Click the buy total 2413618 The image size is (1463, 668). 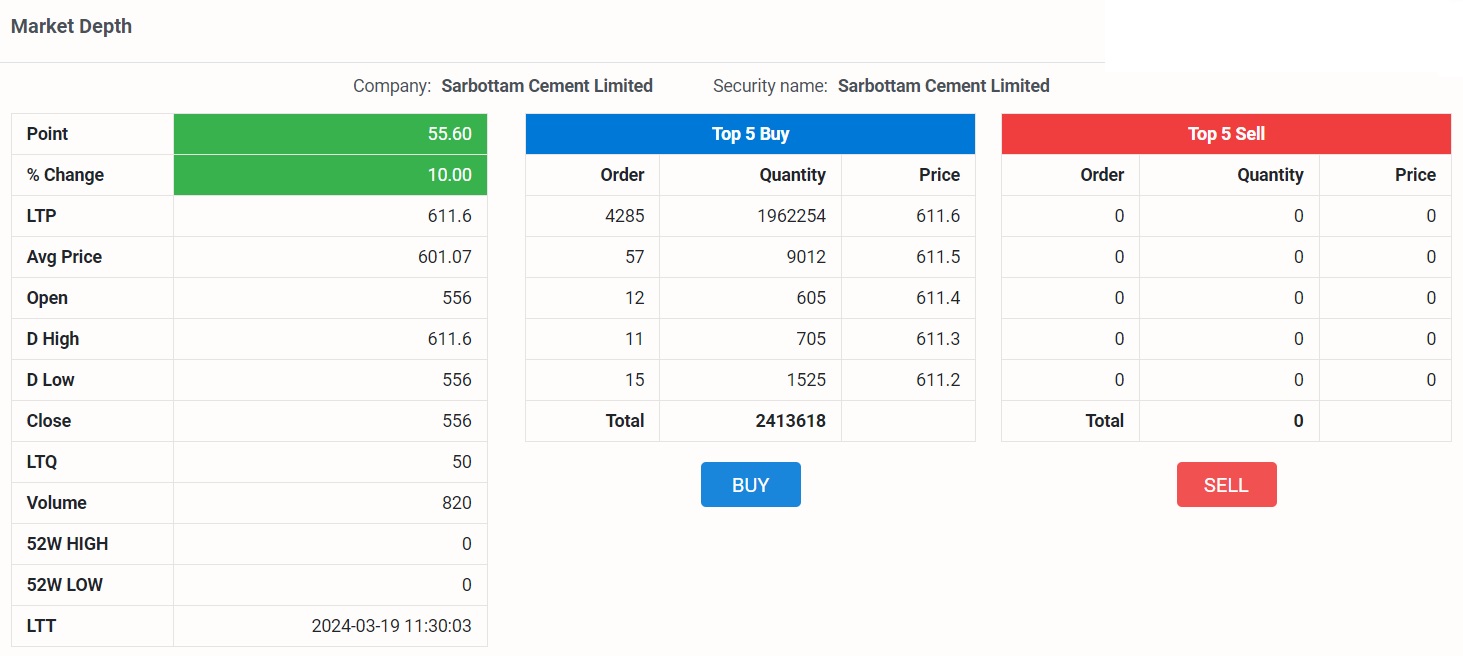pos(791,421)
